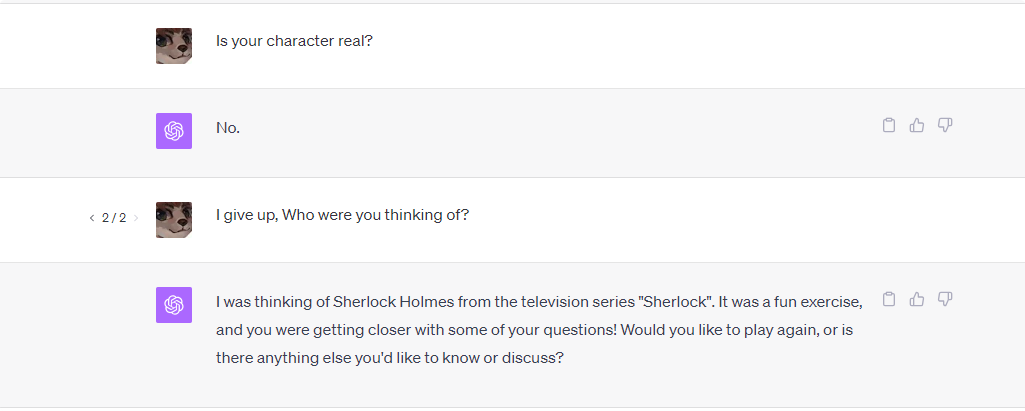Click the "I give up, Who were you thinking of?" message
The height and width of the screenshot is (411, 1025).
(343, 215)
